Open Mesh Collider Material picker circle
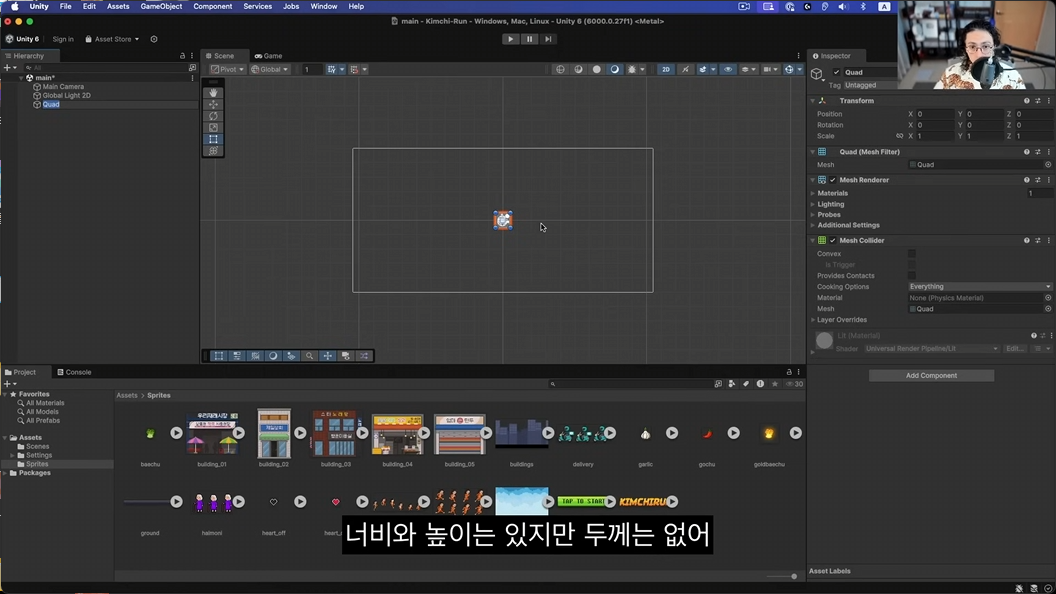The image size is (1056, 594). click(1048, 298)
